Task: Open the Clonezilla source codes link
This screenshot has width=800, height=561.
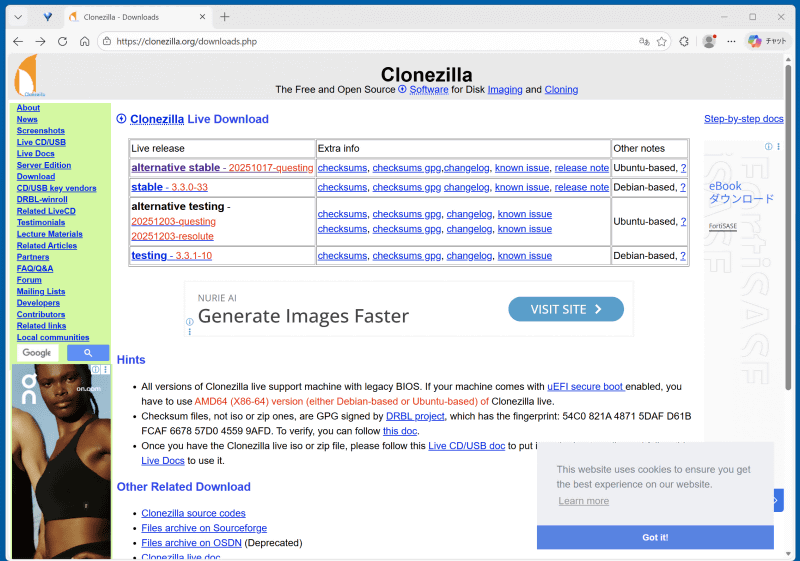Action: [193, 513]
